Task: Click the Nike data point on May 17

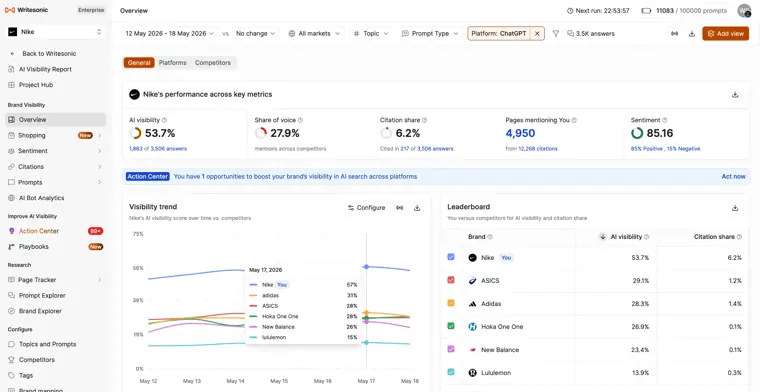Action: pyautogui.click(x=366, y=267)
